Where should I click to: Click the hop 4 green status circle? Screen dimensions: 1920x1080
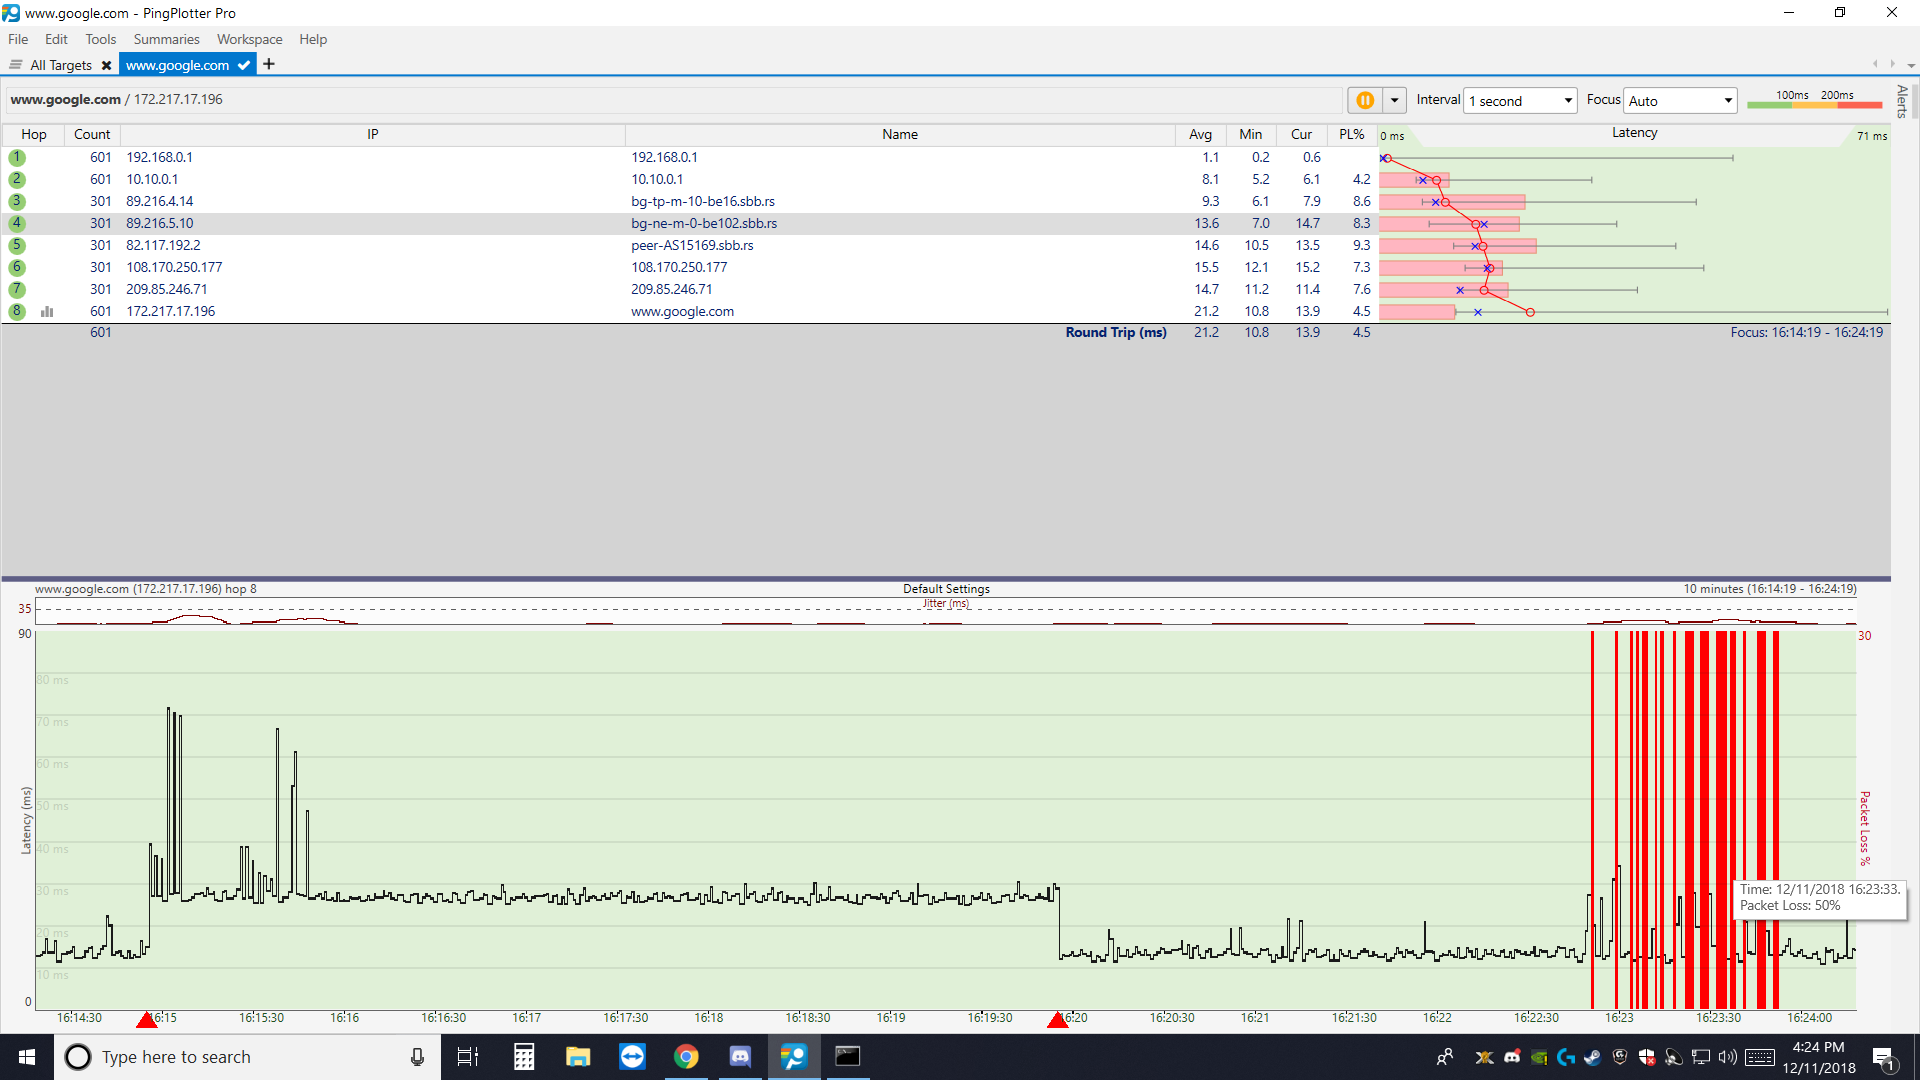tap(17, 223)
